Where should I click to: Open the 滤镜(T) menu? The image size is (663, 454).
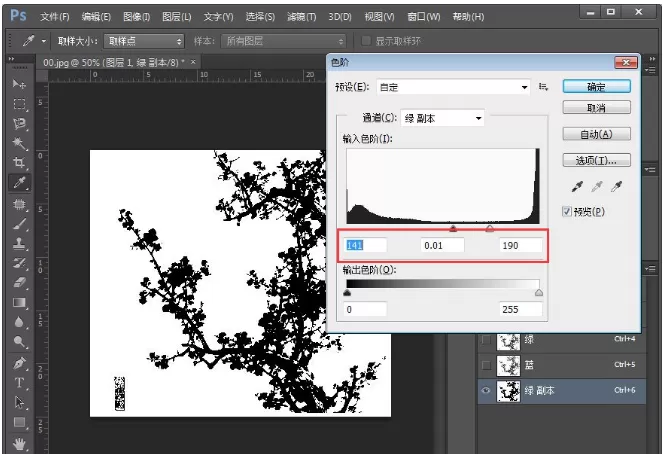[301, 16]
